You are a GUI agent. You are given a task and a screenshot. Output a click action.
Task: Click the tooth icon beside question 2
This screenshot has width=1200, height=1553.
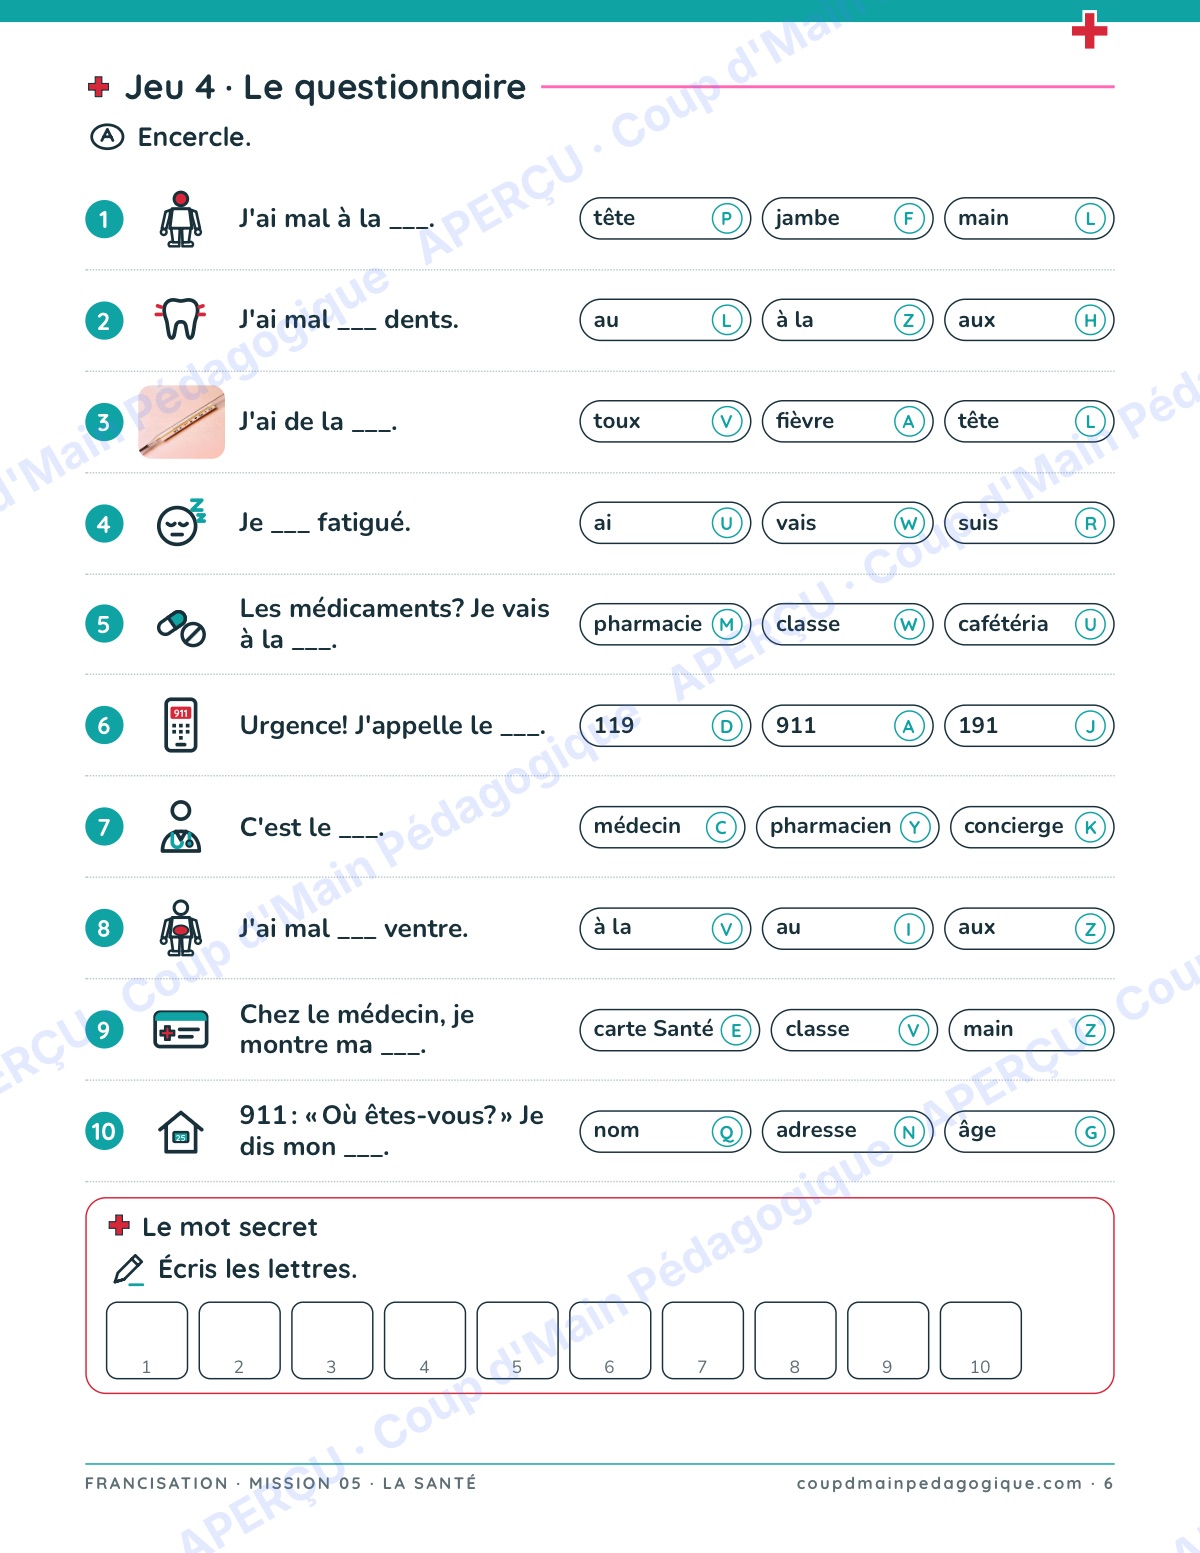tap(181, 320)
